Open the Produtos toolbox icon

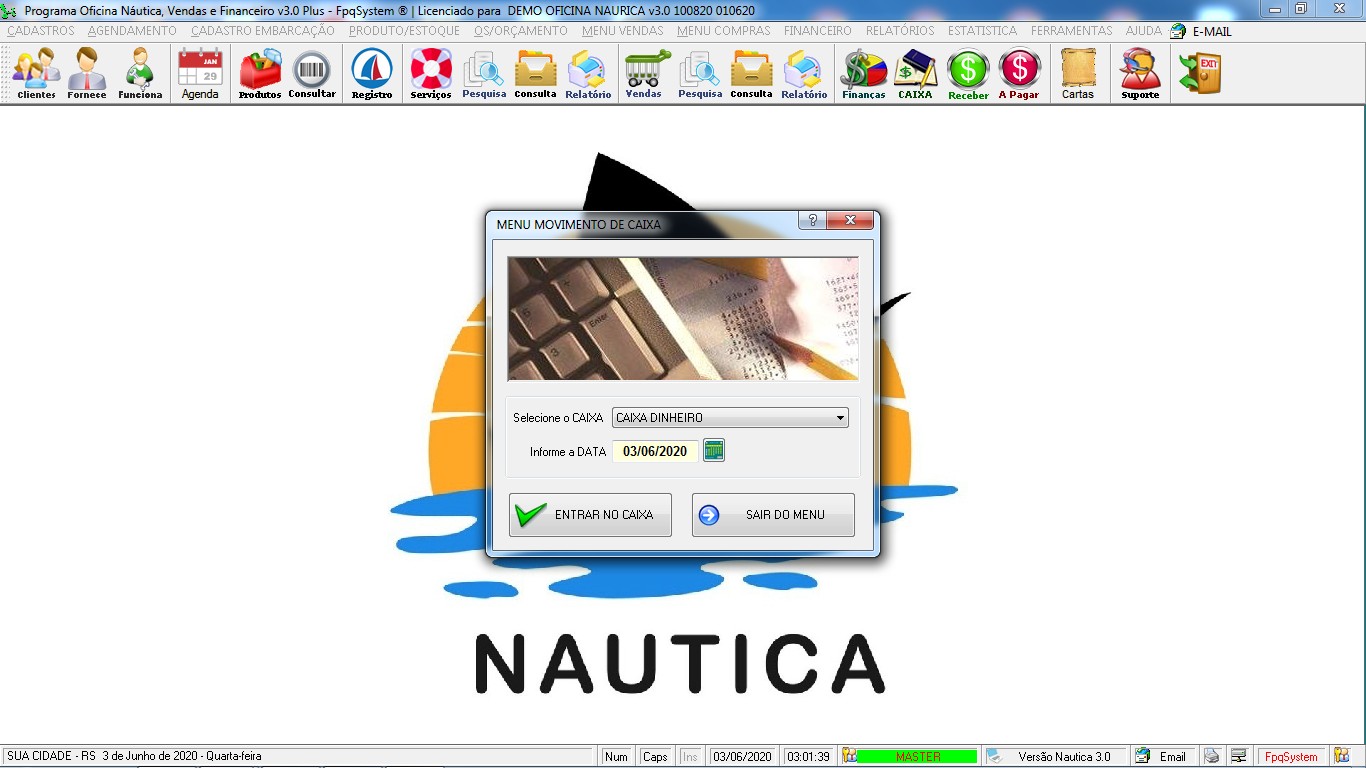pyautogui.click(x=260, y=74)
